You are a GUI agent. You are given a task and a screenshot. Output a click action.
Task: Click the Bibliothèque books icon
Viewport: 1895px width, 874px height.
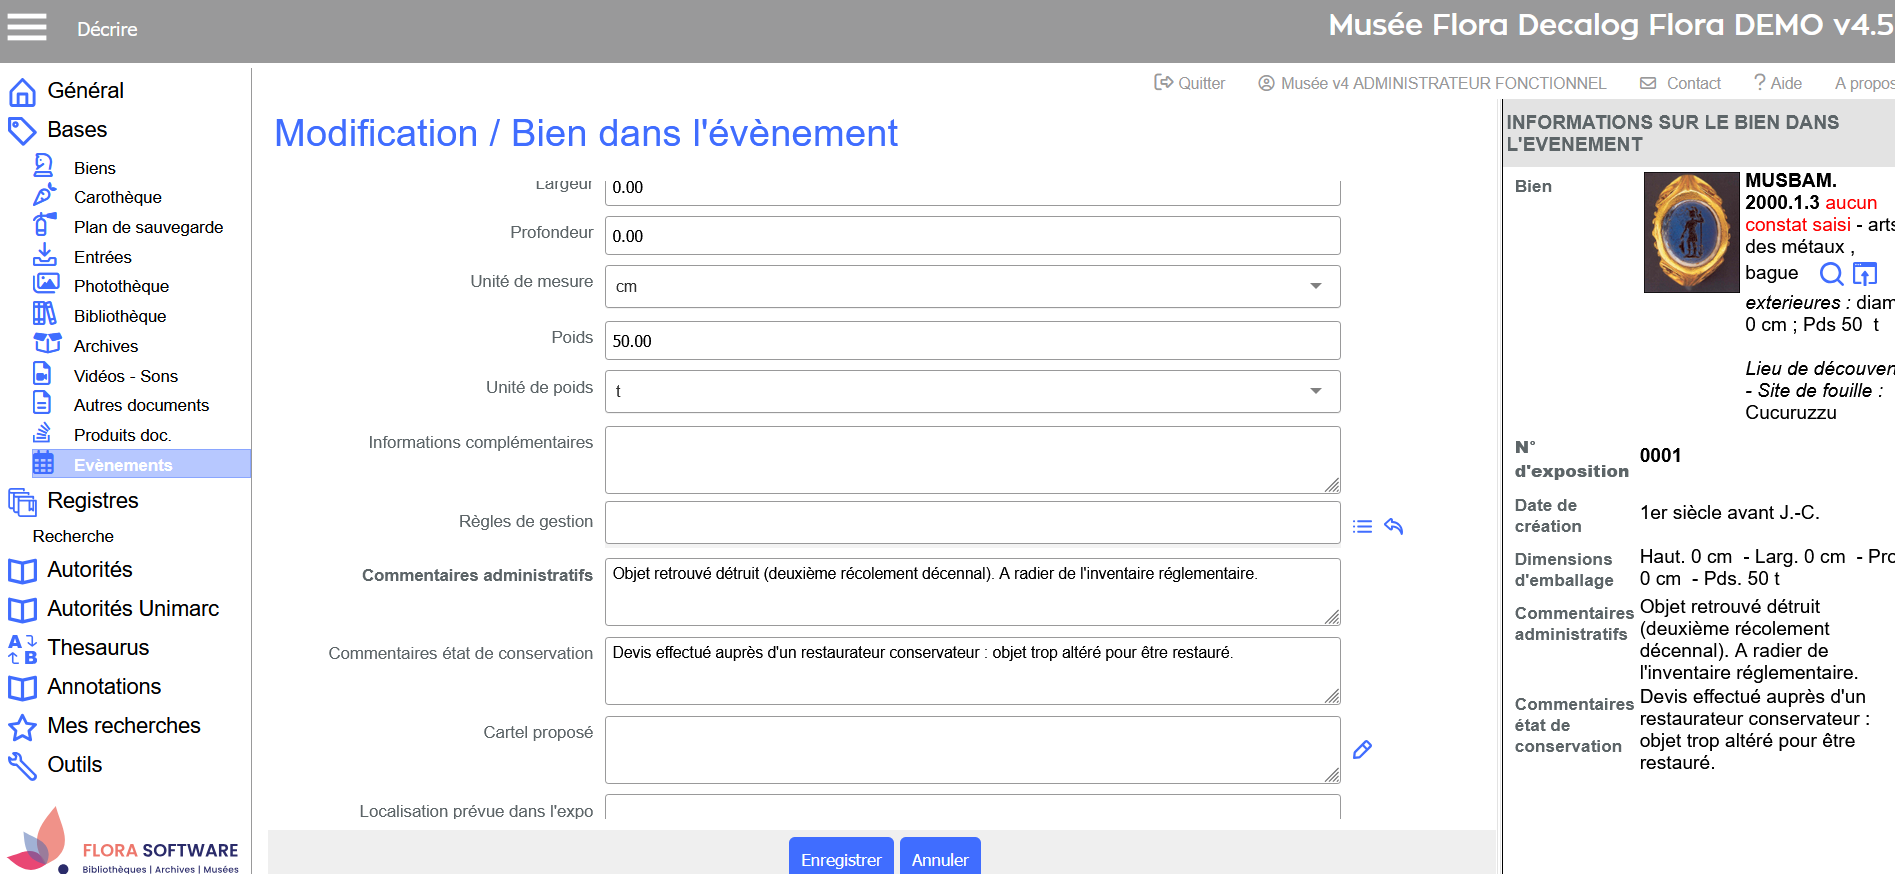(44, 315)
